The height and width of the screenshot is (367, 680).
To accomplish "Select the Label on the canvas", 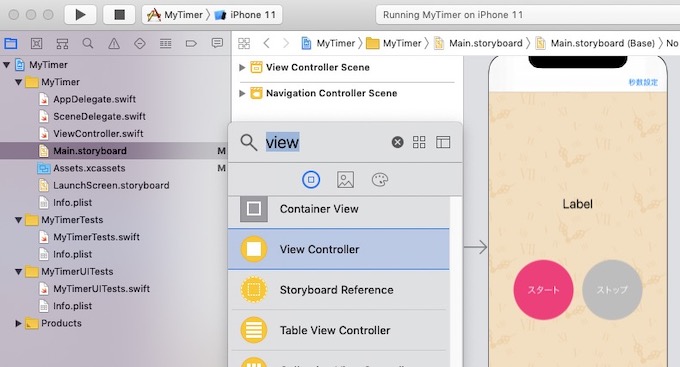I will pyautogui.click(x=577, y=204).
